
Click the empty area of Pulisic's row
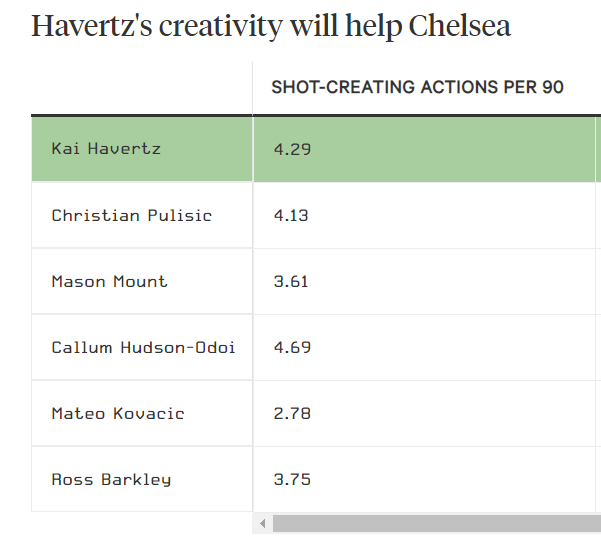click(452, 215)
